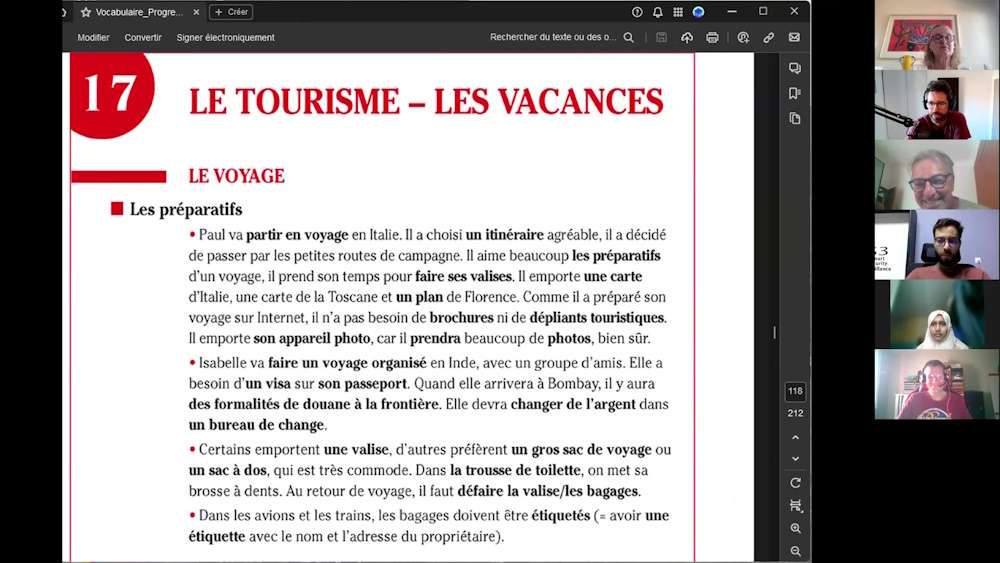The height and width of the screenshot is (563, 1000).
Task: Select video of bearded man in red shirt
Action: [937, 245]
